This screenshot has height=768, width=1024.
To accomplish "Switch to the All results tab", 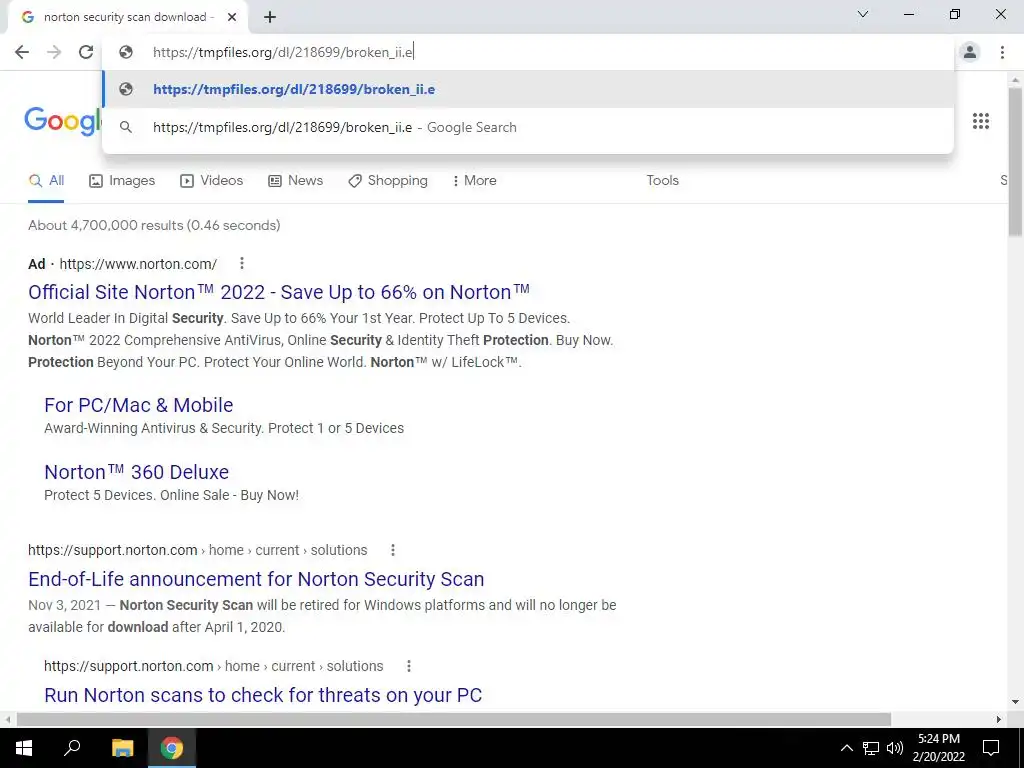I will [x=46, y=181].
